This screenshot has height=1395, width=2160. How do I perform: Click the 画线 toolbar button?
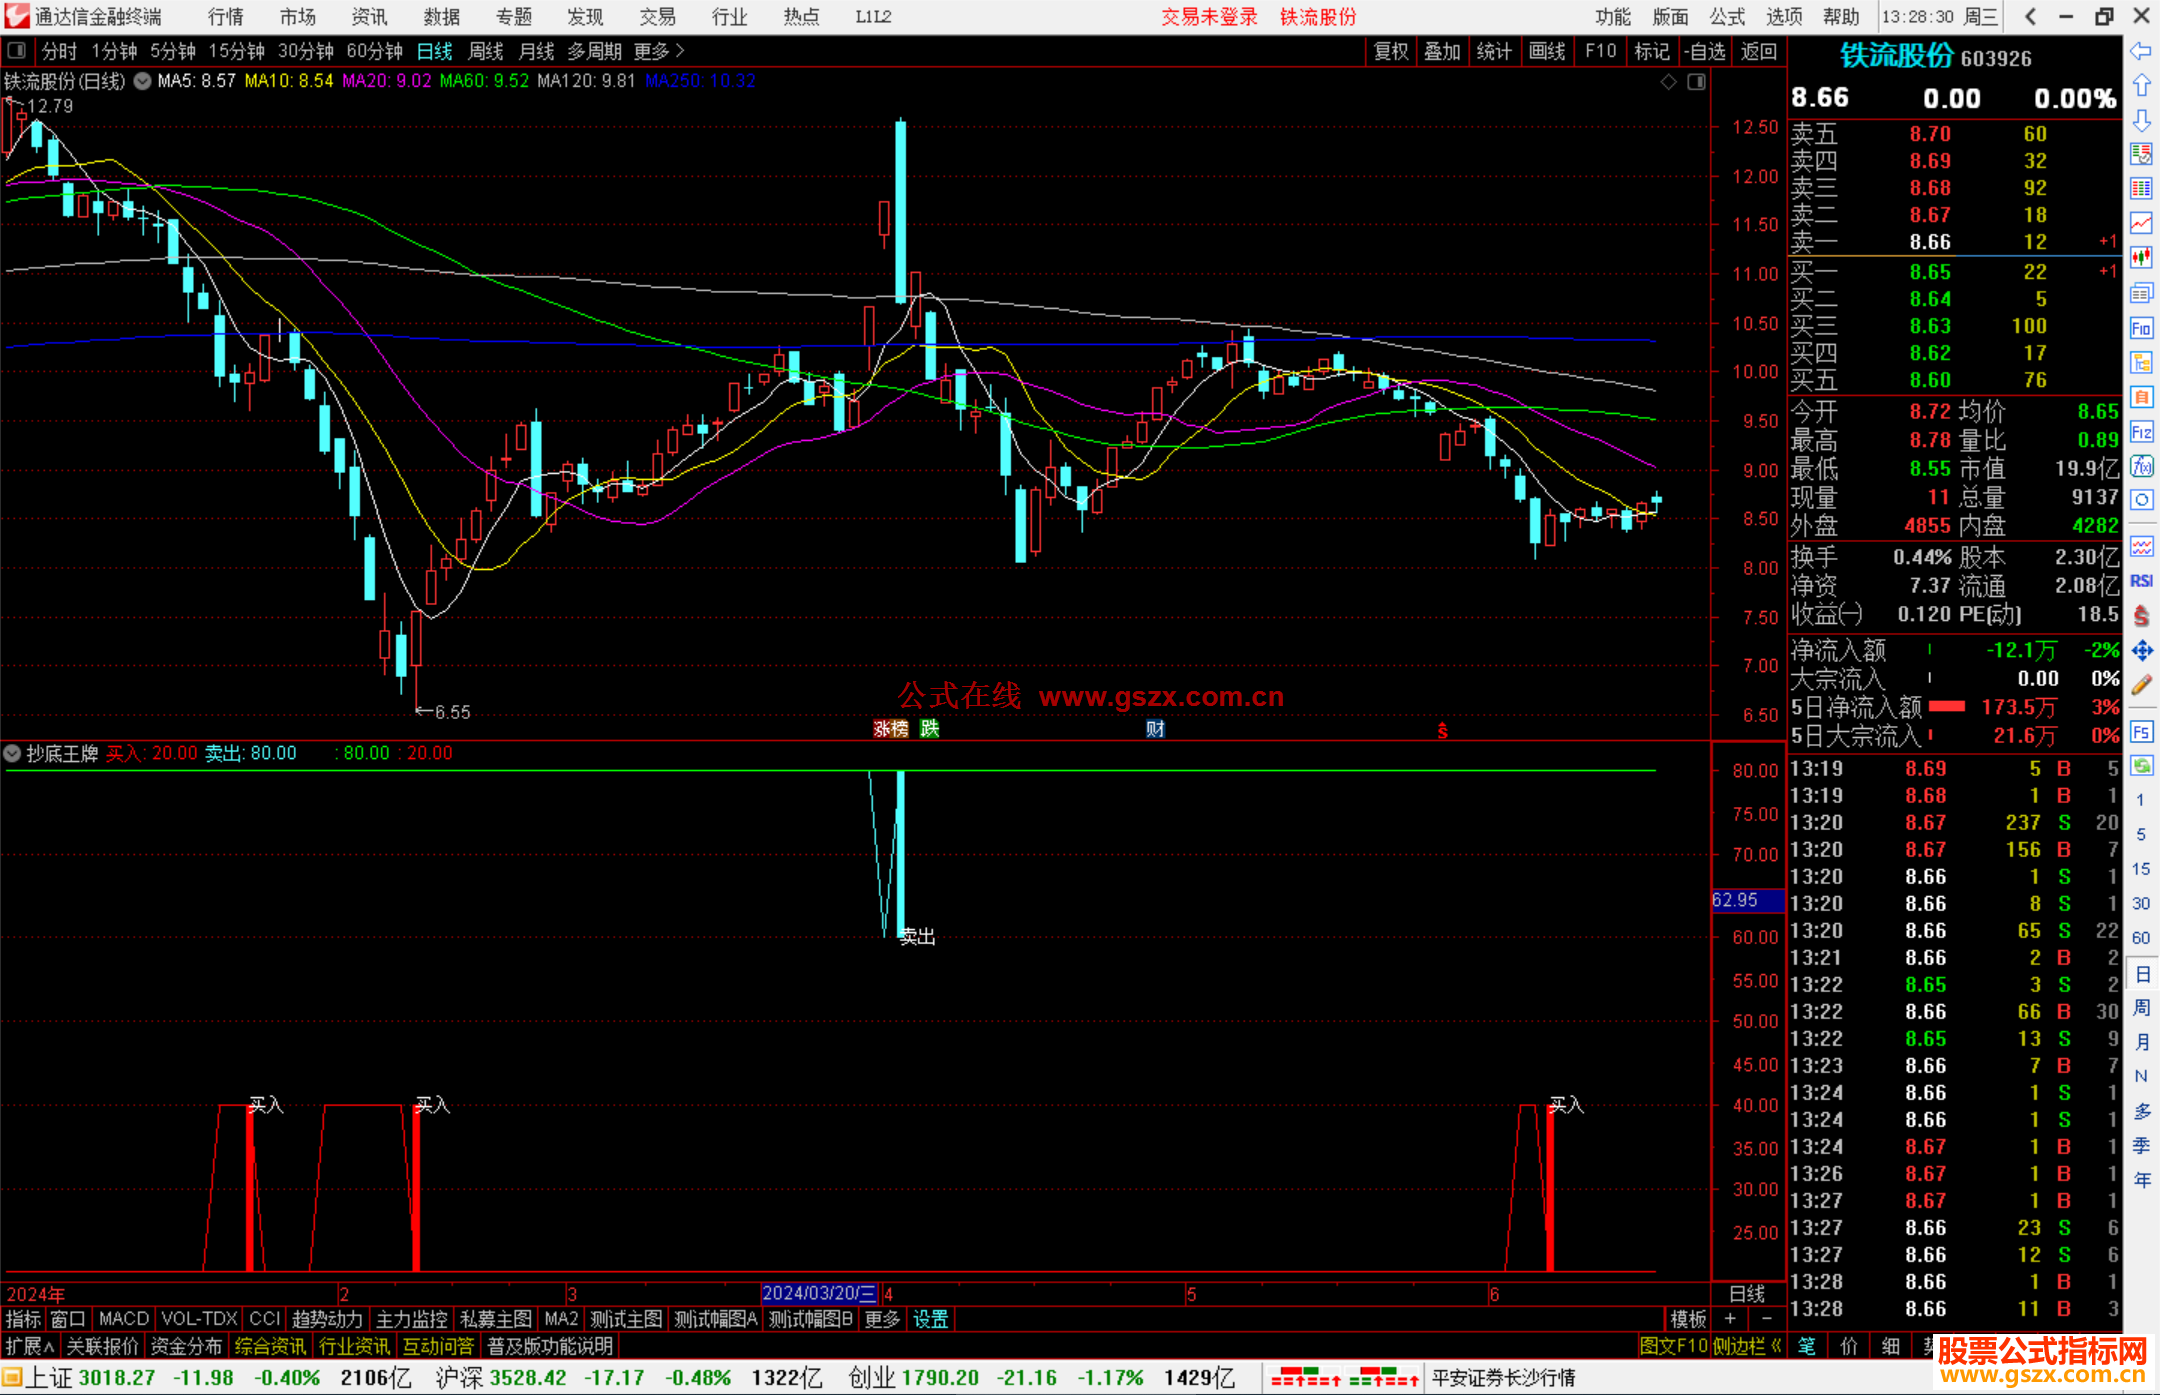point(1547,51)
